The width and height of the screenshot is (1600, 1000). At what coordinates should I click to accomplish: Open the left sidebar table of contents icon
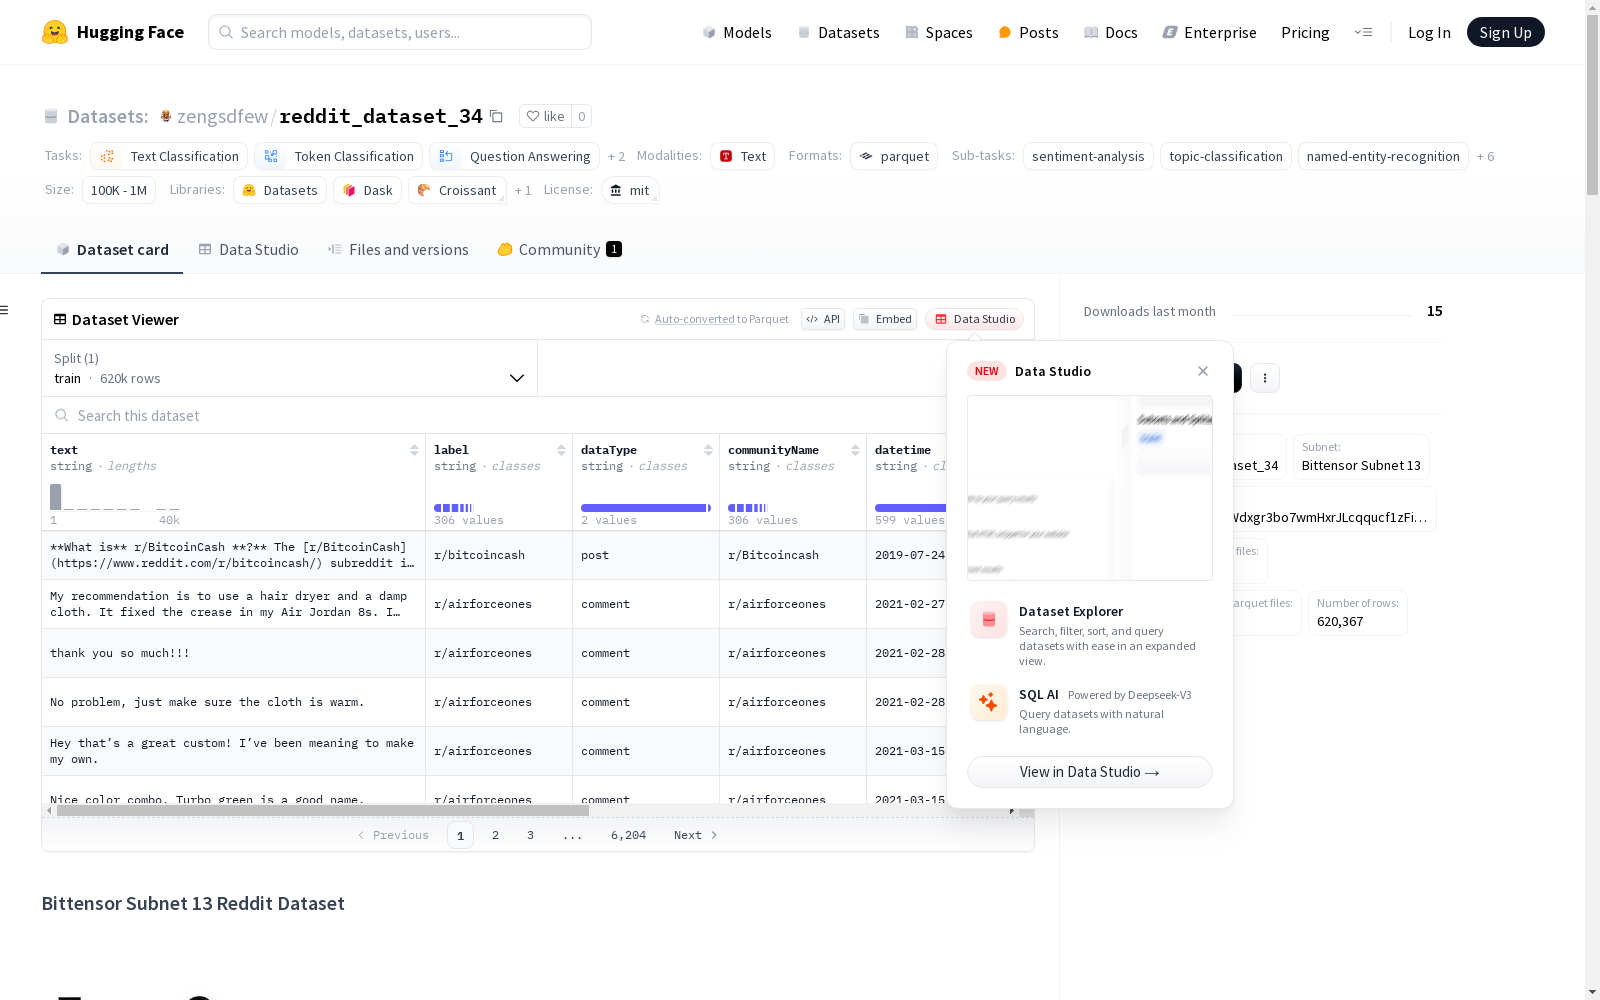coord(5,310)
